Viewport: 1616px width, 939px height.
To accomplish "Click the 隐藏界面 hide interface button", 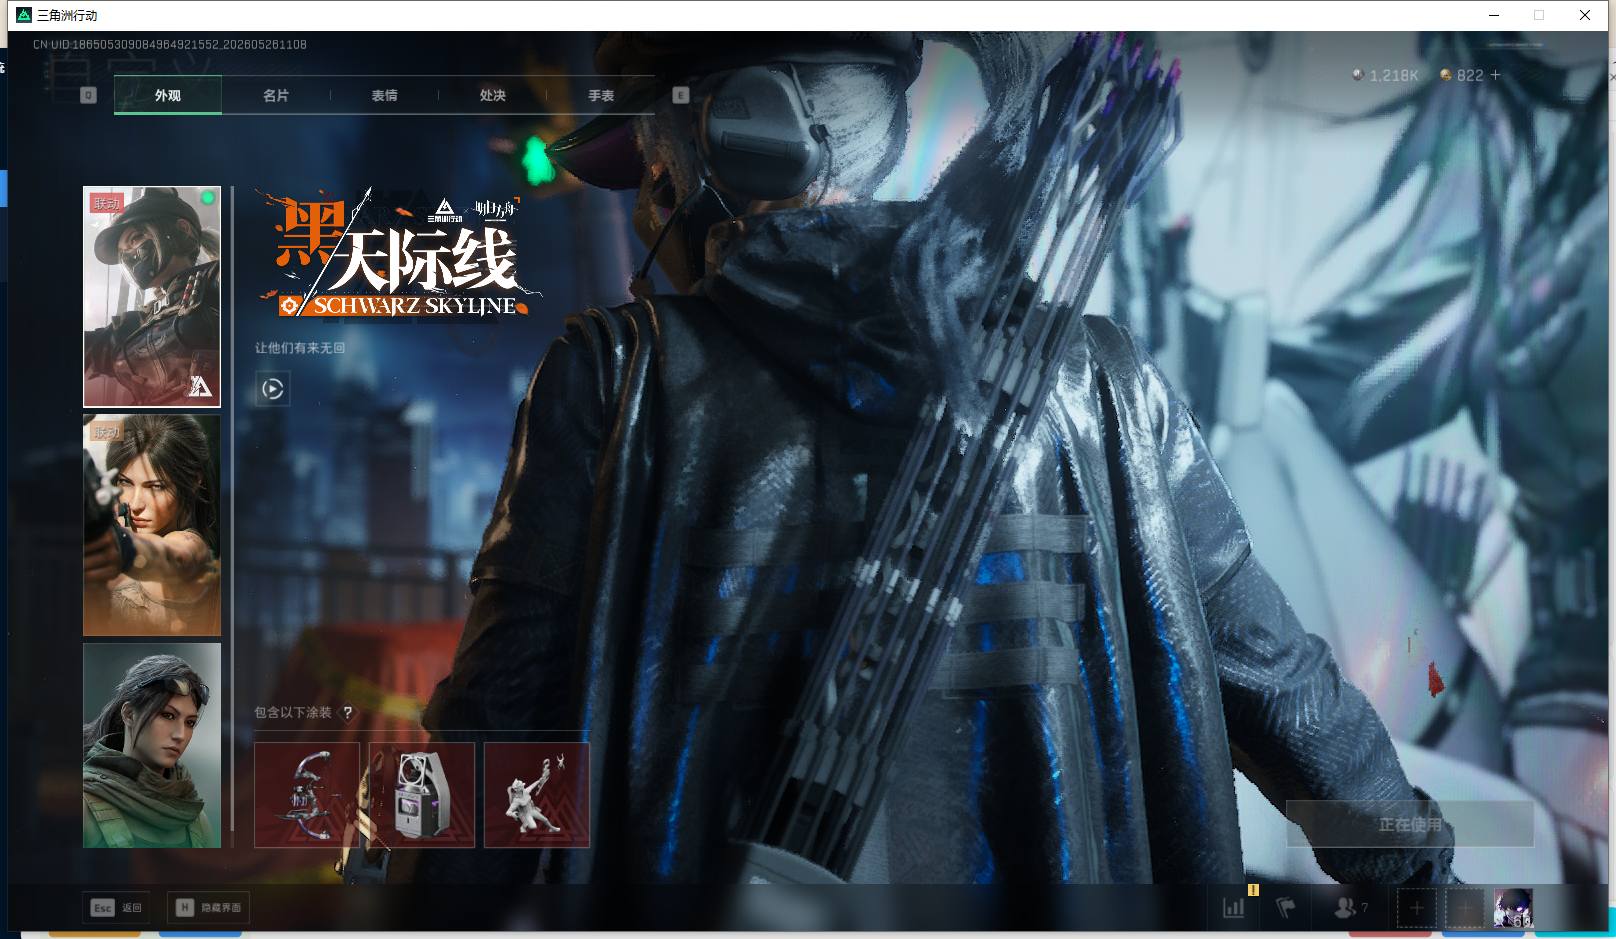I will (208, 908).
